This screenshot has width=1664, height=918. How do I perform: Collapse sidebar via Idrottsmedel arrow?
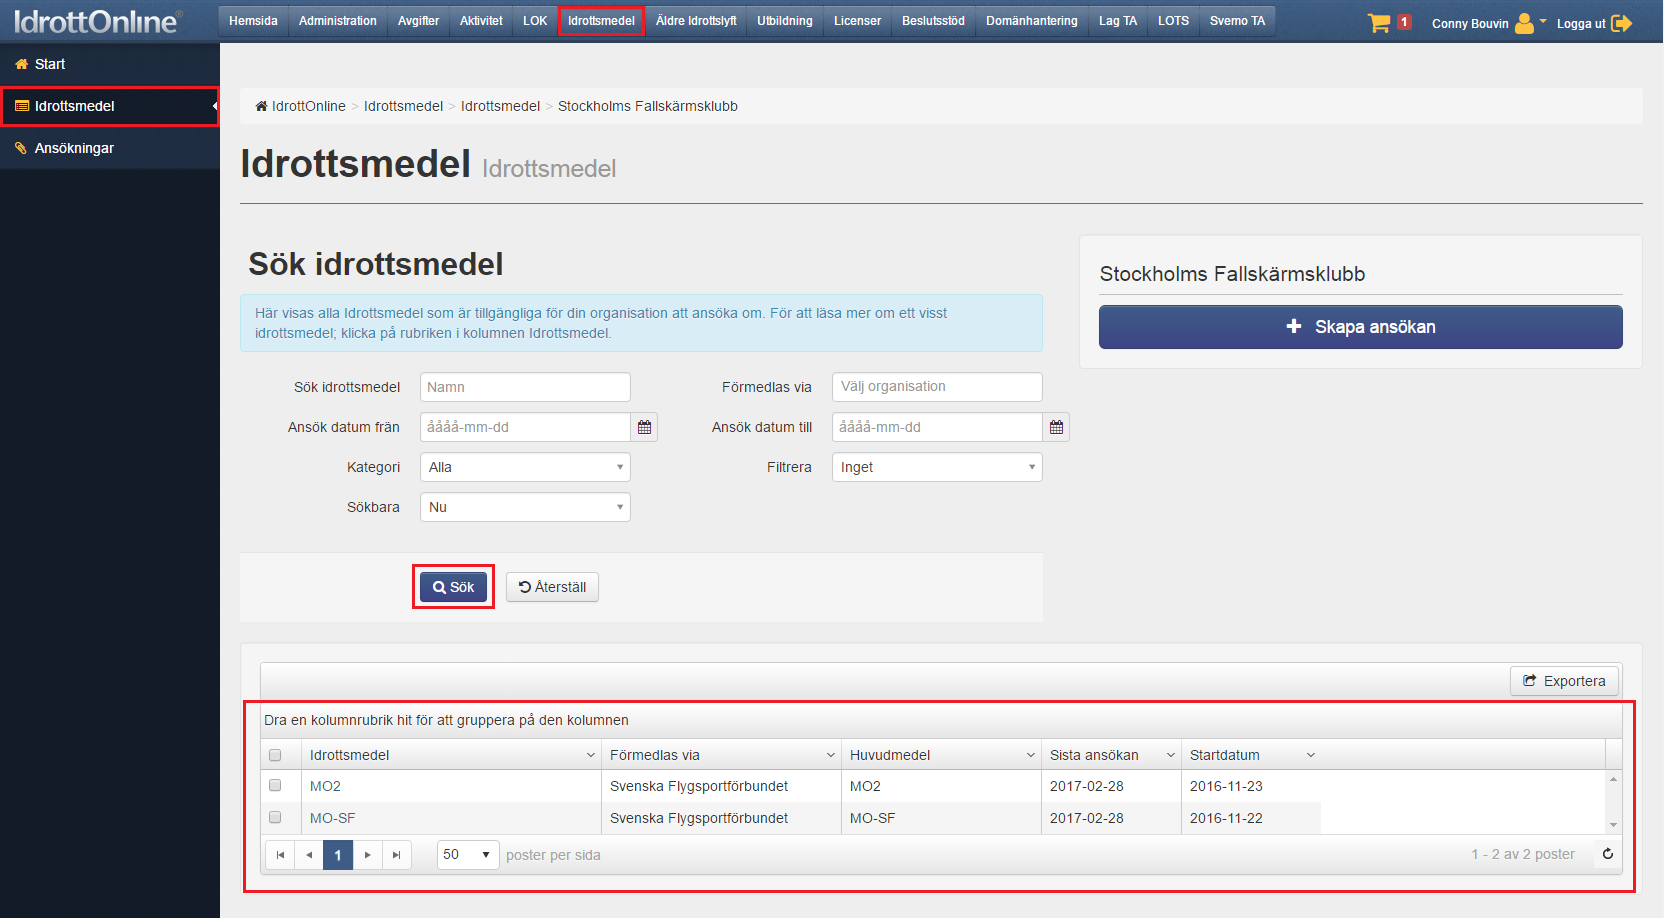click(x=214, y=106)
